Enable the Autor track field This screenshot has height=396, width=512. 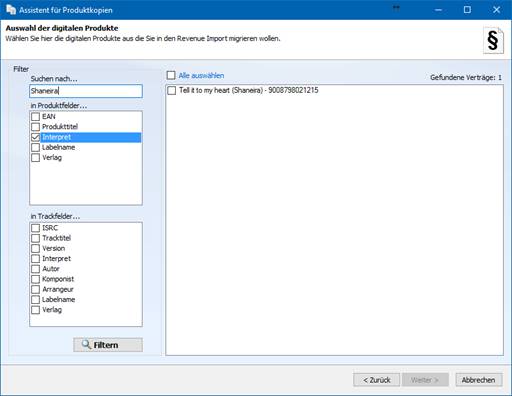(35, 269)
